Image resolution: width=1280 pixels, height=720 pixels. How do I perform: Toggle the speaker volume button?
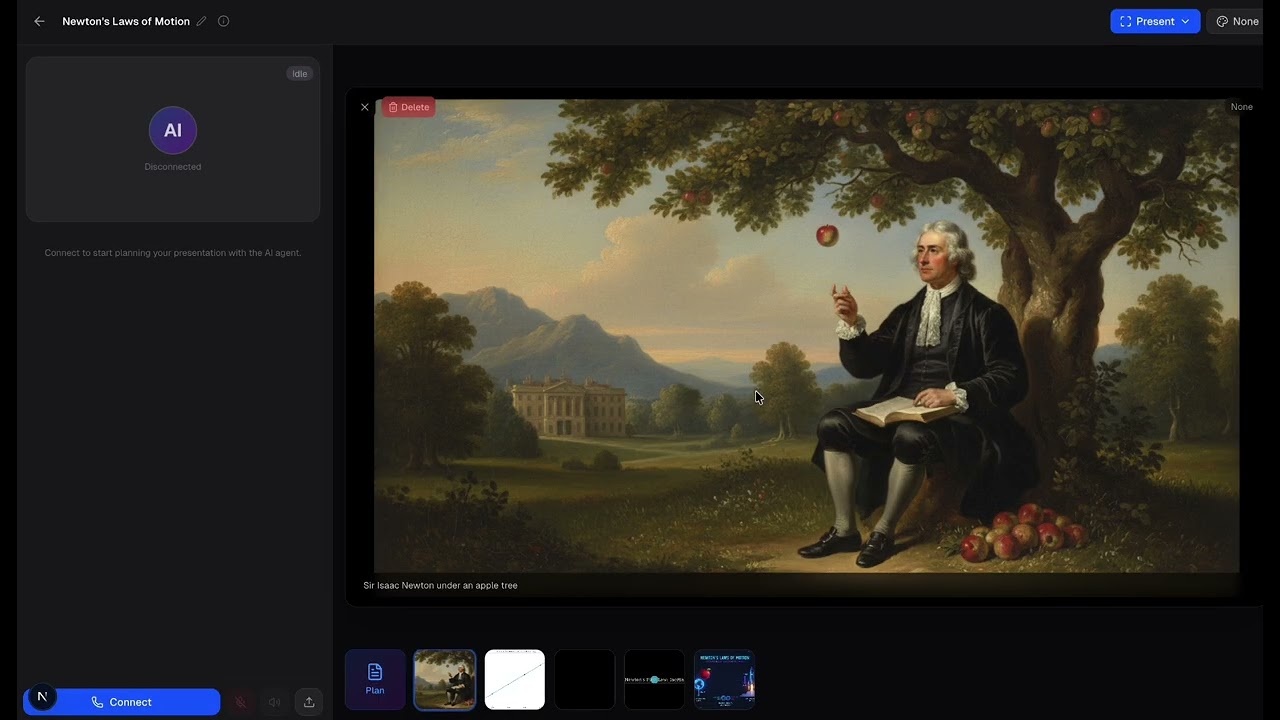pyautogui.click(x=274, y=702)
